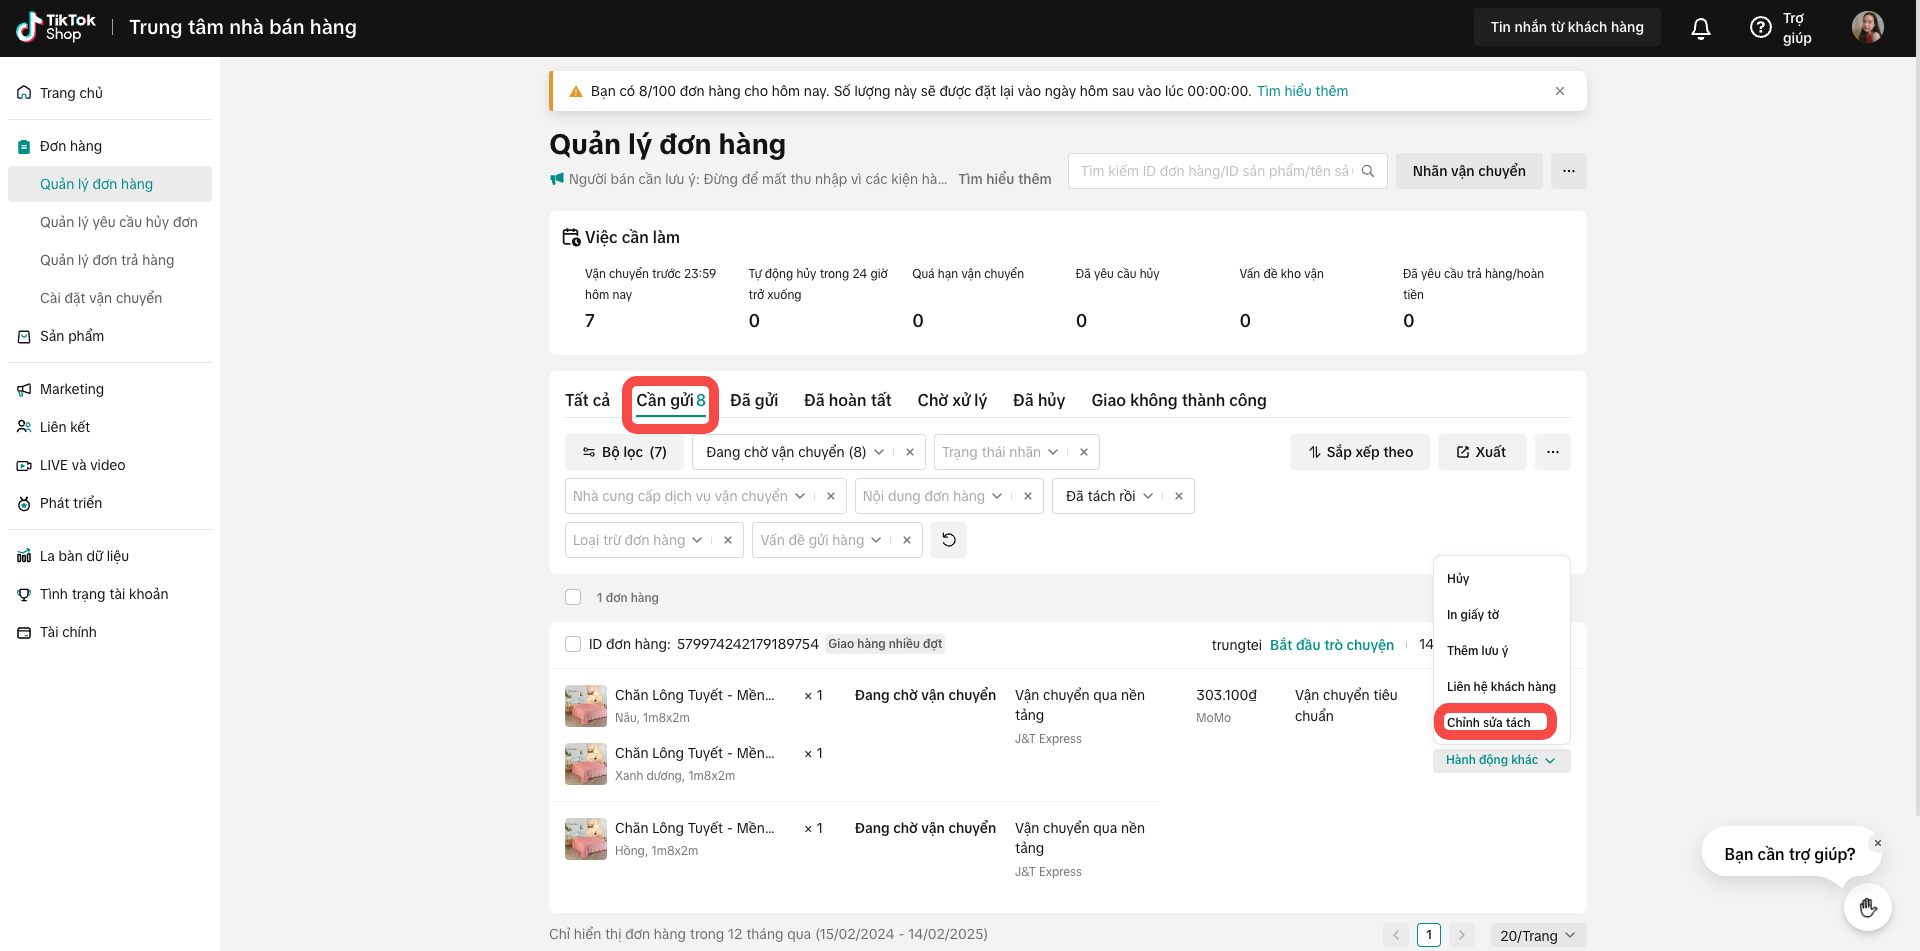Switch to the Đã gửi tab
Viewport: 1920px width, 951px height.
pos(754,400)
